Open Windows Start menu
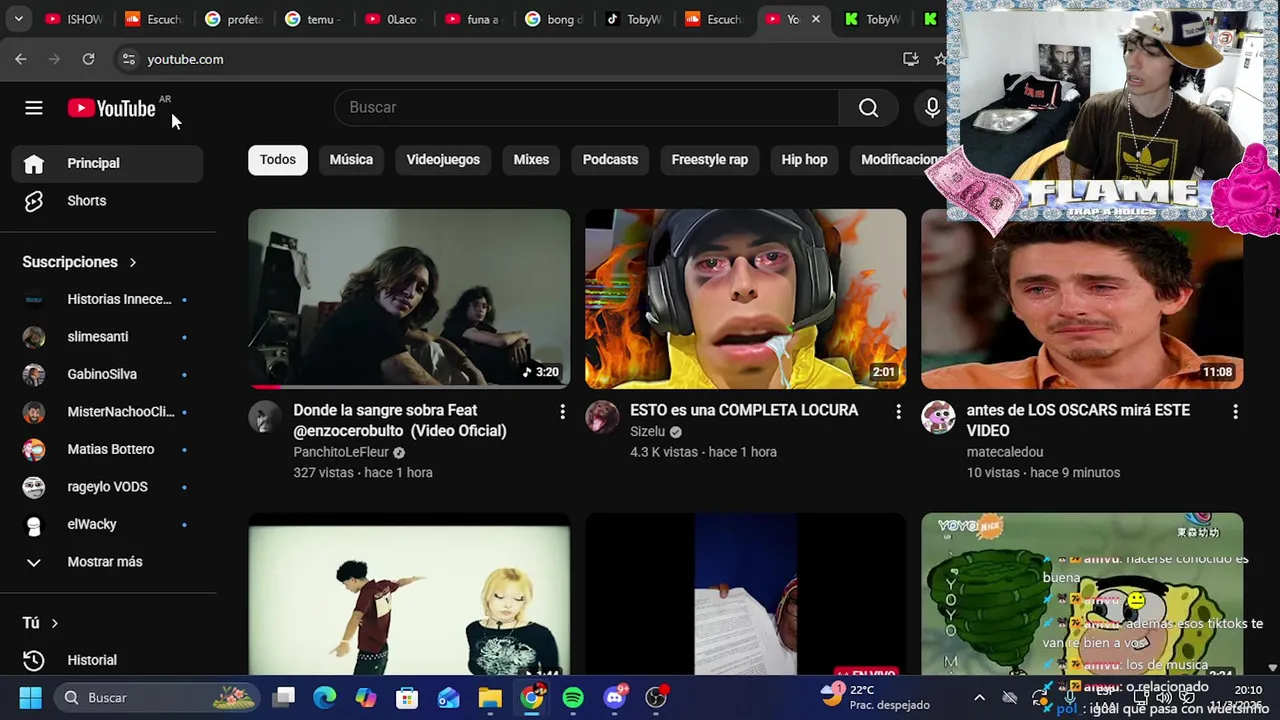 [30, 697]
